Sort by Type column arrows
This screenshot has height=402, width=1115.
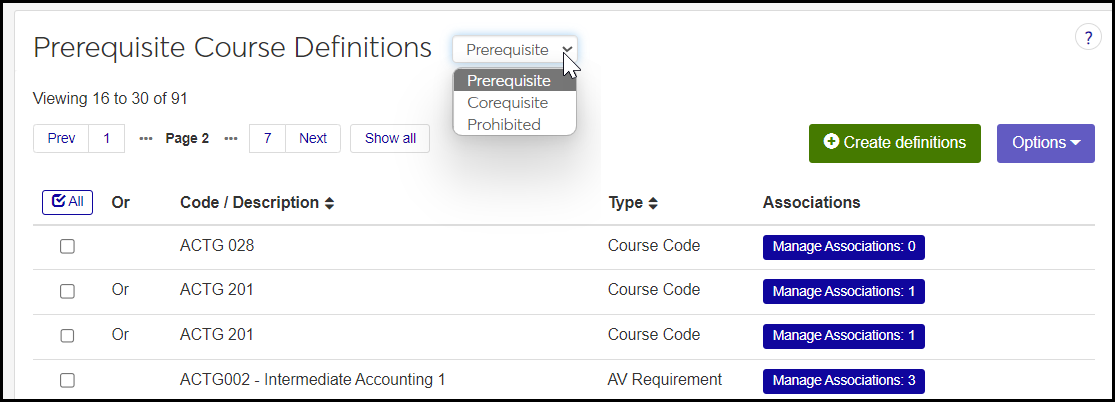click(x=653, y=203)
